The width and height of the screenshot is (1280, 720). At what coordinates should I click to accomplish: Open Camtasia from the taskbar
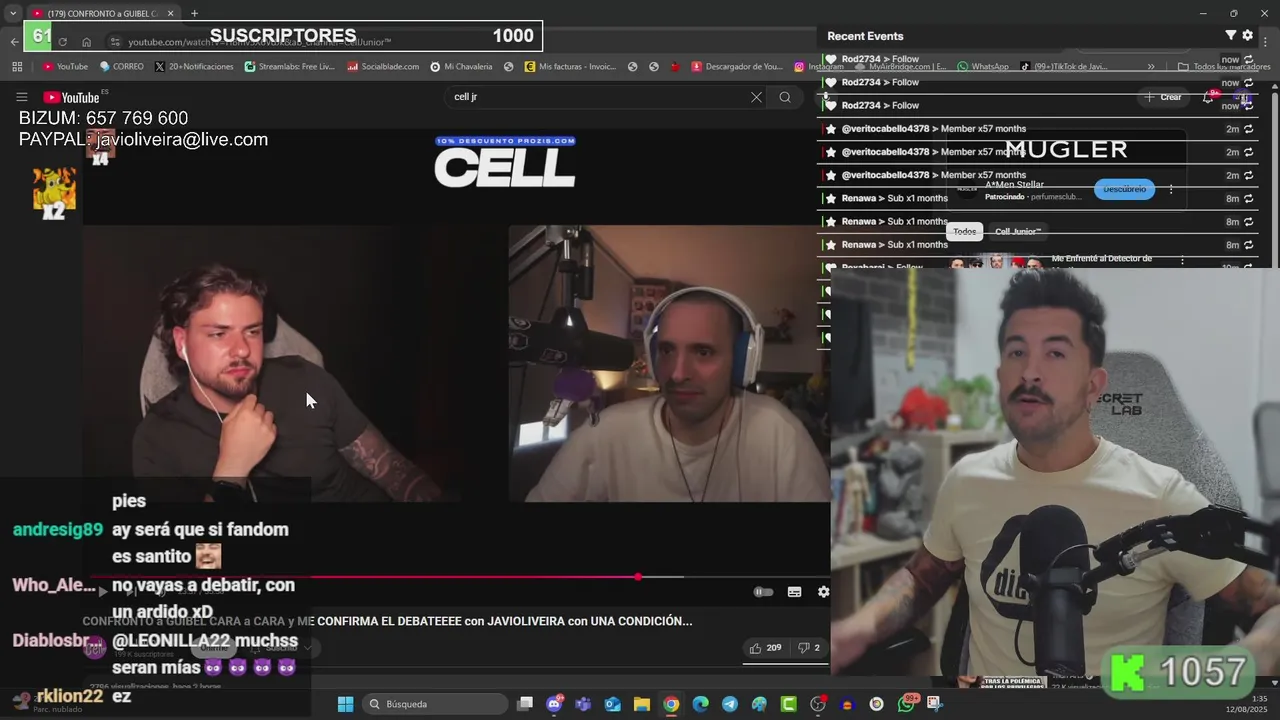(788, 704)
